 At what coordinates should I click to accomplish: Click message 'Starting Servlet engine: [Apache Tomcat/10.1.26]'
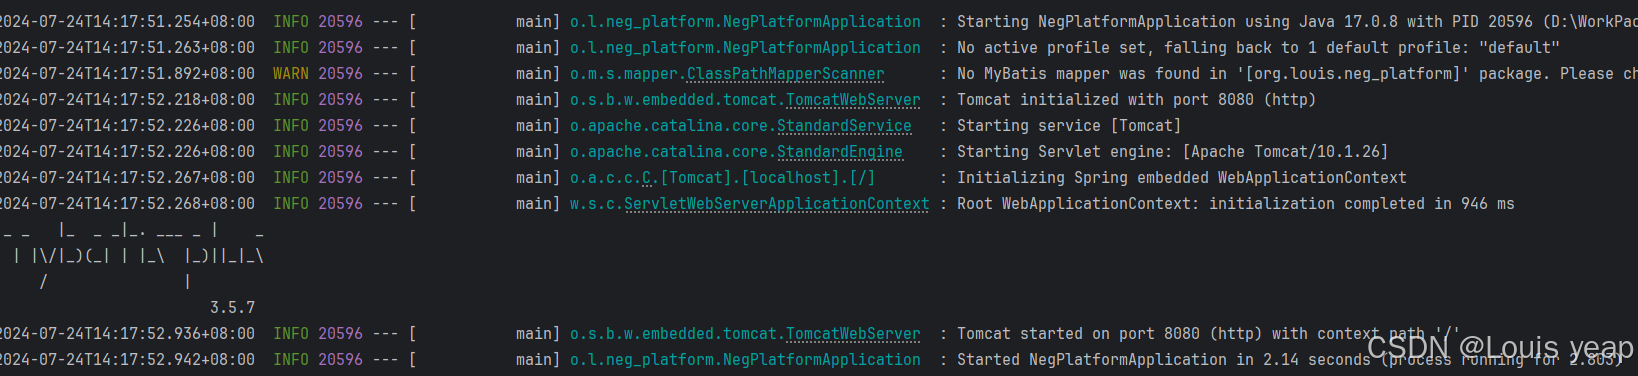(x=1172, y=152)
